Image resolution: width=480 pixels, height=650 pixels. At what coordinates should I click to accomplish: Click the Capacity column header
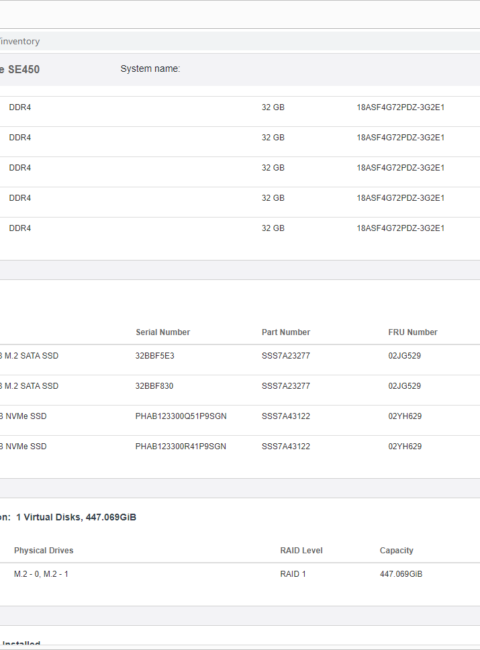click(x=396, y=551)
